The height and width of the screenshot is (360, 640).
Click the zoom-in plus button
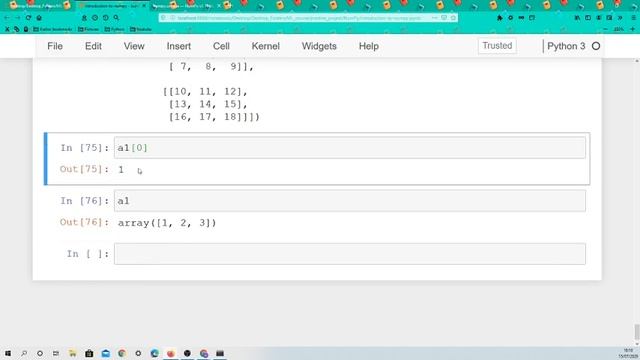pos(633,29)
